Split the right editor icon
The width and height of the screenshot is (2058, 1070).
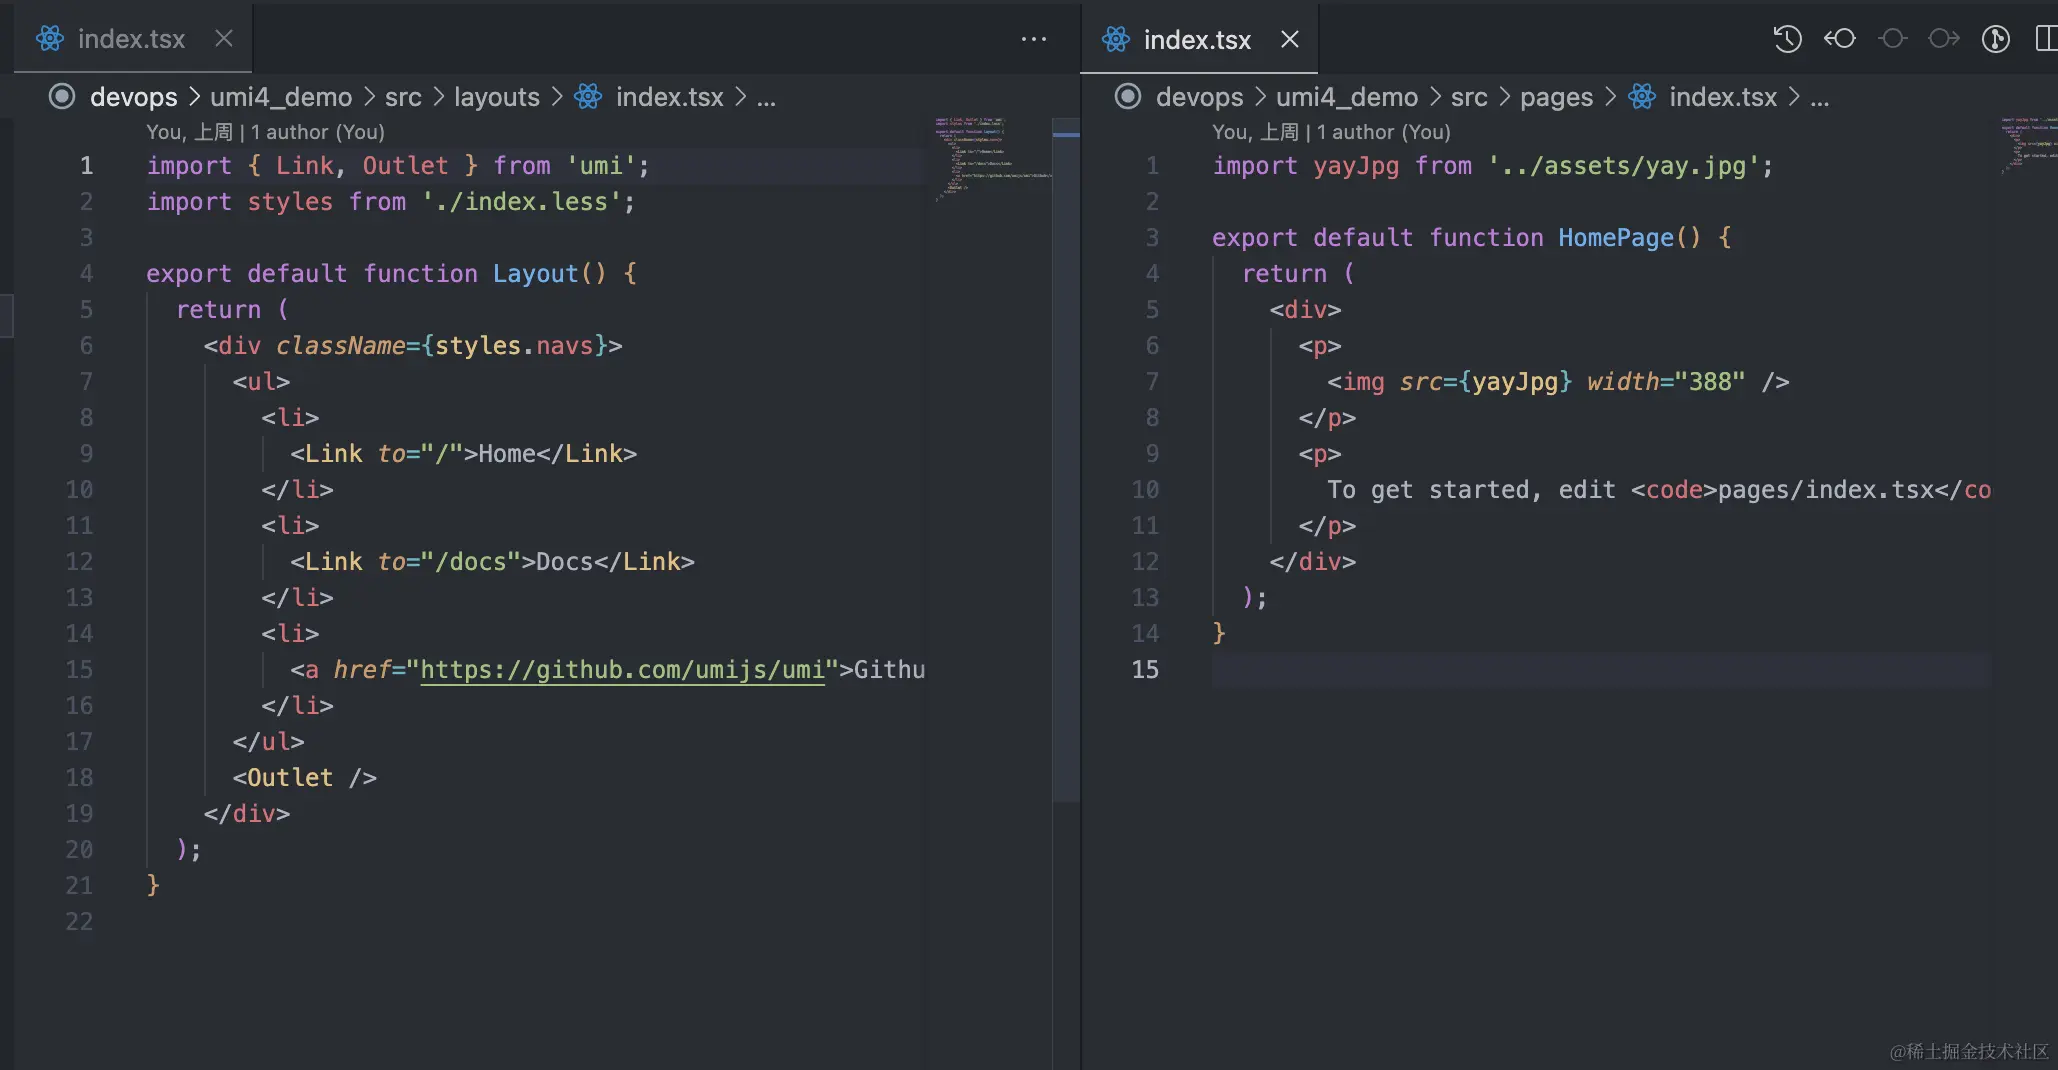pyautogui.click(x=2046, y=39)
